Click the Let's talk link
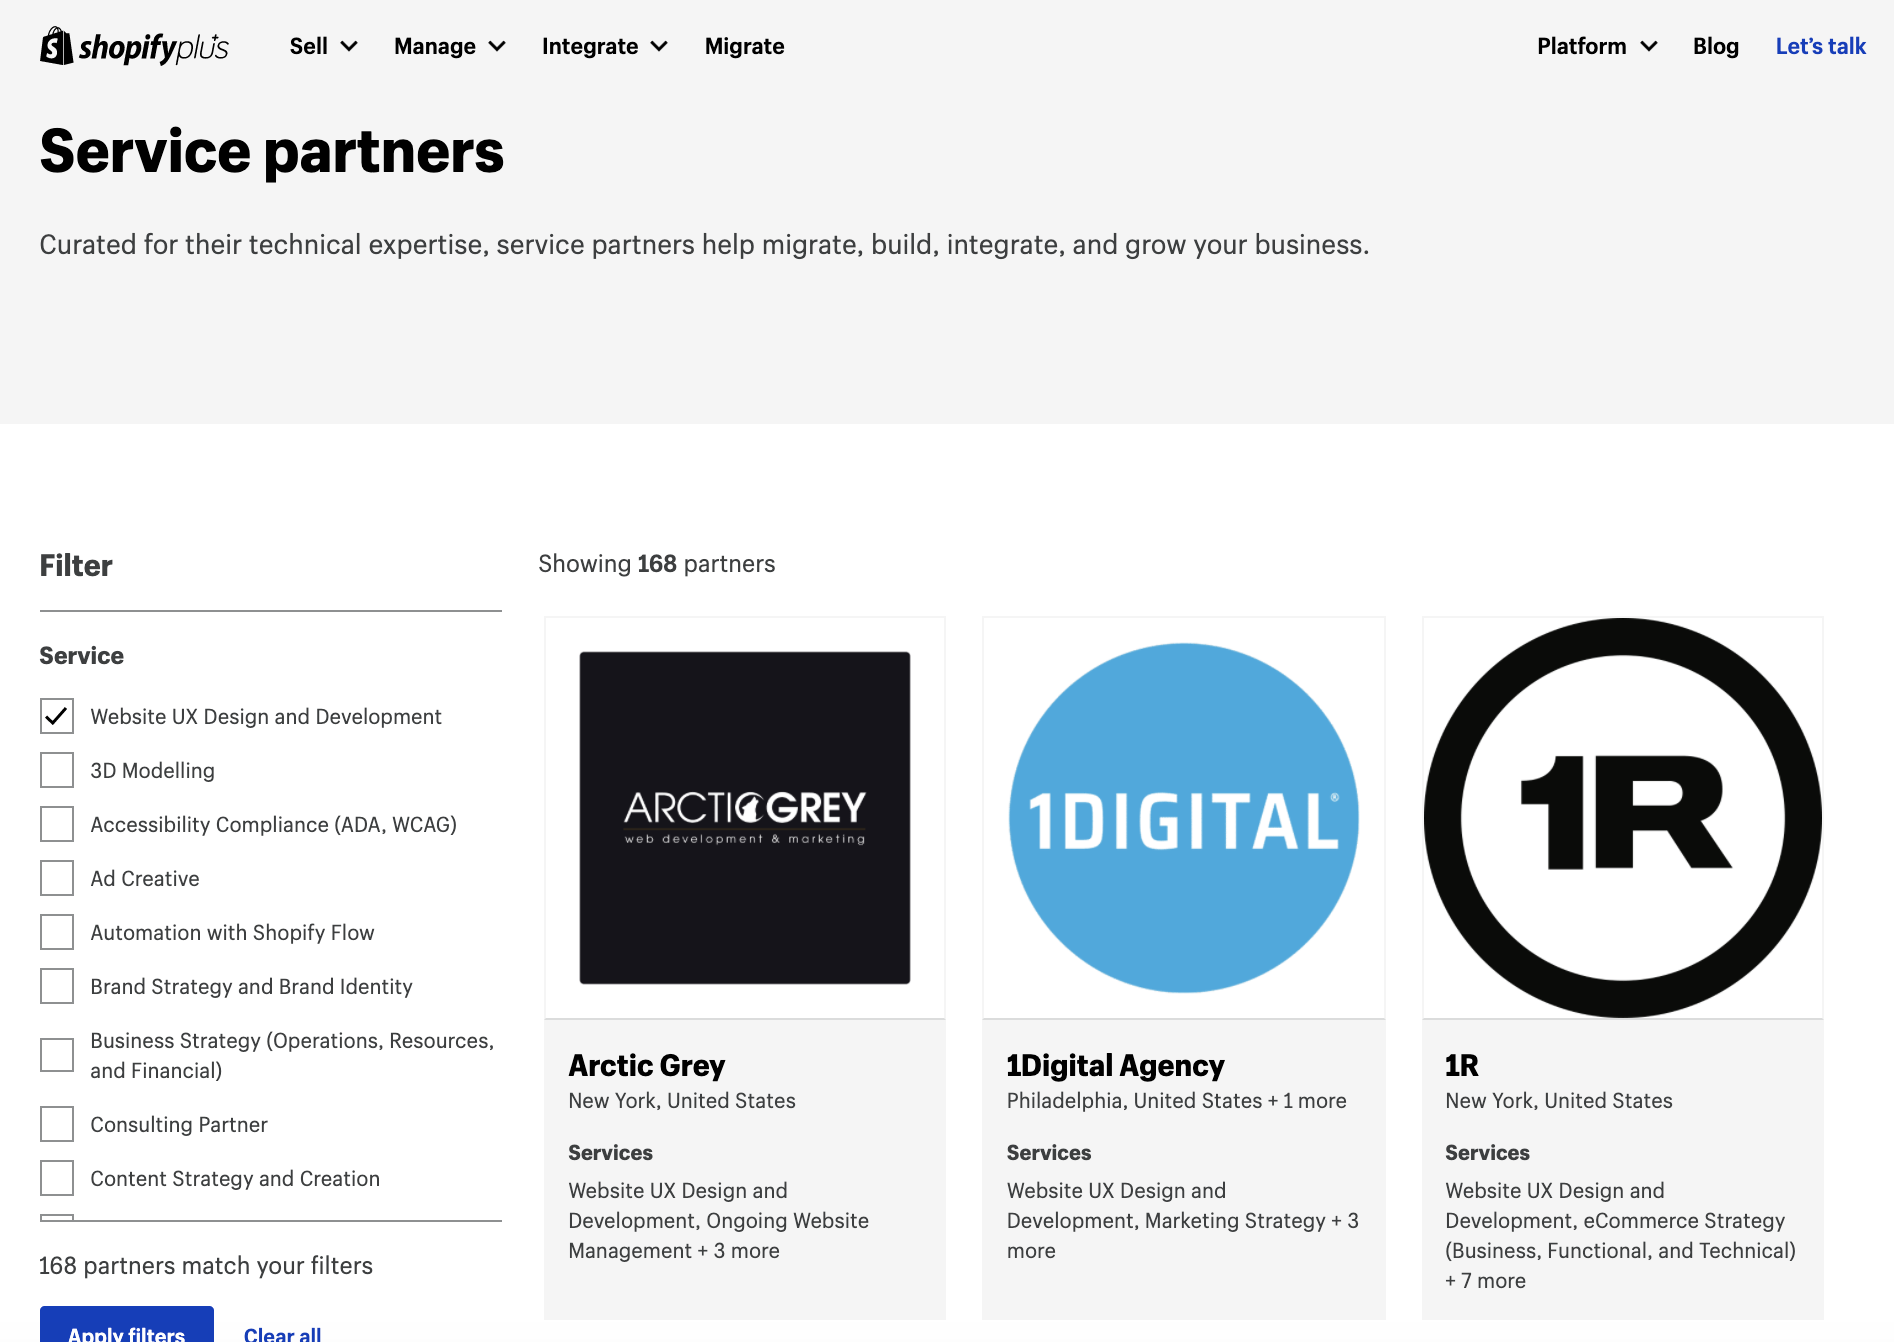The image size is (1894, 1342). click(x=1820, y=47)
